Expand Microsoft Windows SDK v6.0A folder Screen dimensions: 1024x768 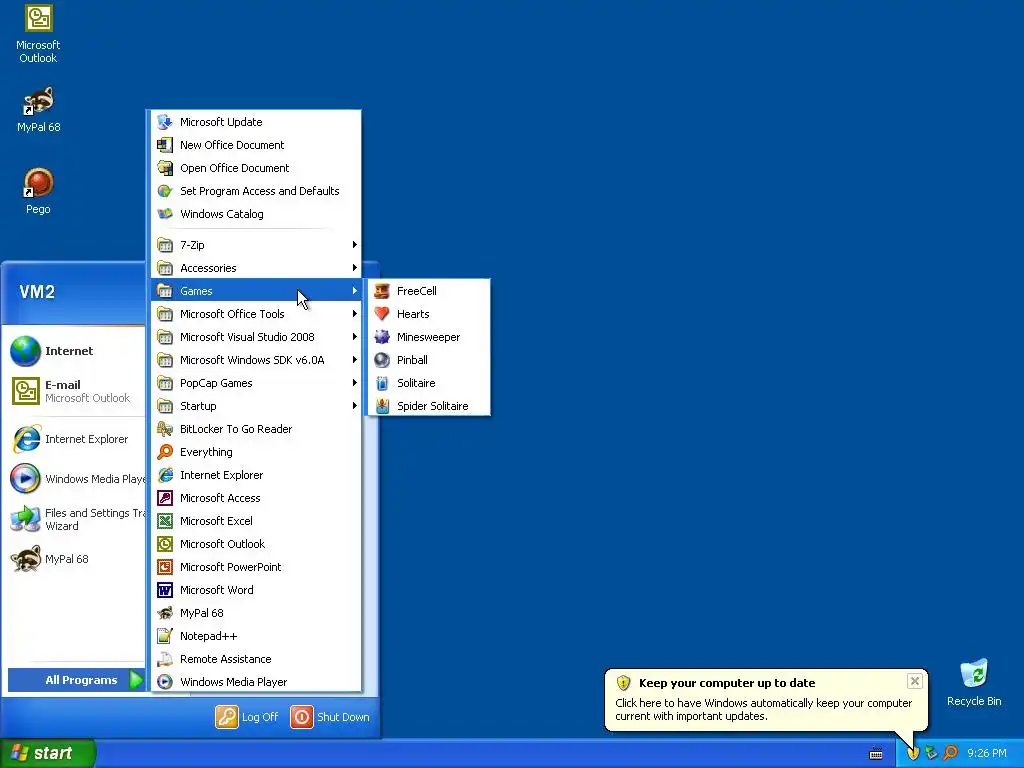256,360
